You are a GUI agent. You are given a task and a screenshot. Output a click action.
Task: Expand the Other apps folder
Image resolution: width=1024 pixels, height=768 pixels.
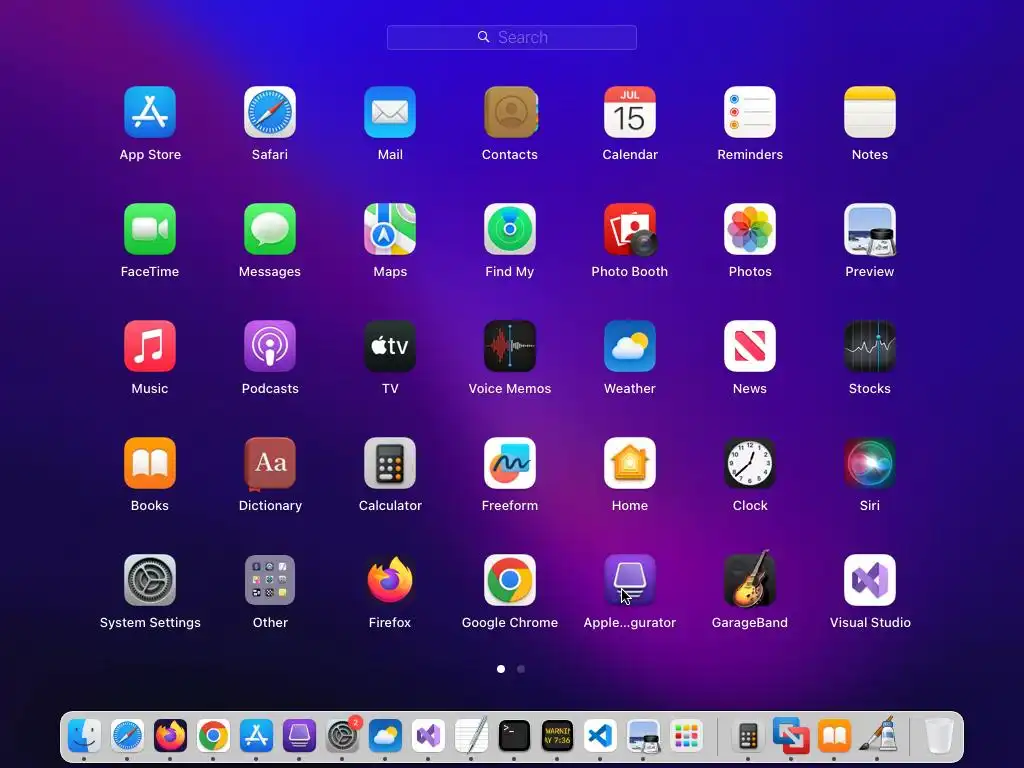pos(270,580)
